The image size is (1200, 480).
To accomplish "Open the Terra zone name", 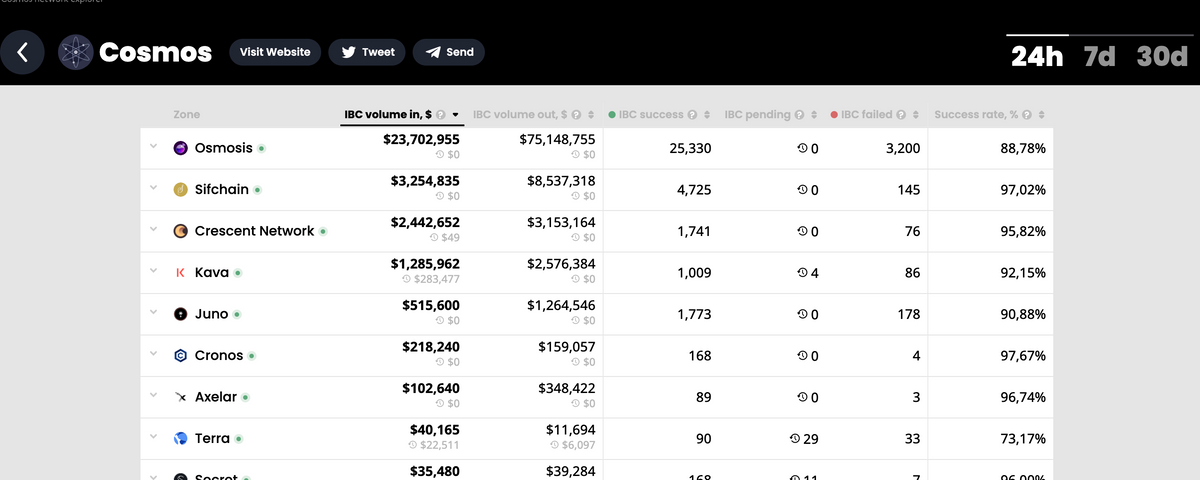I will click(213, 438).
